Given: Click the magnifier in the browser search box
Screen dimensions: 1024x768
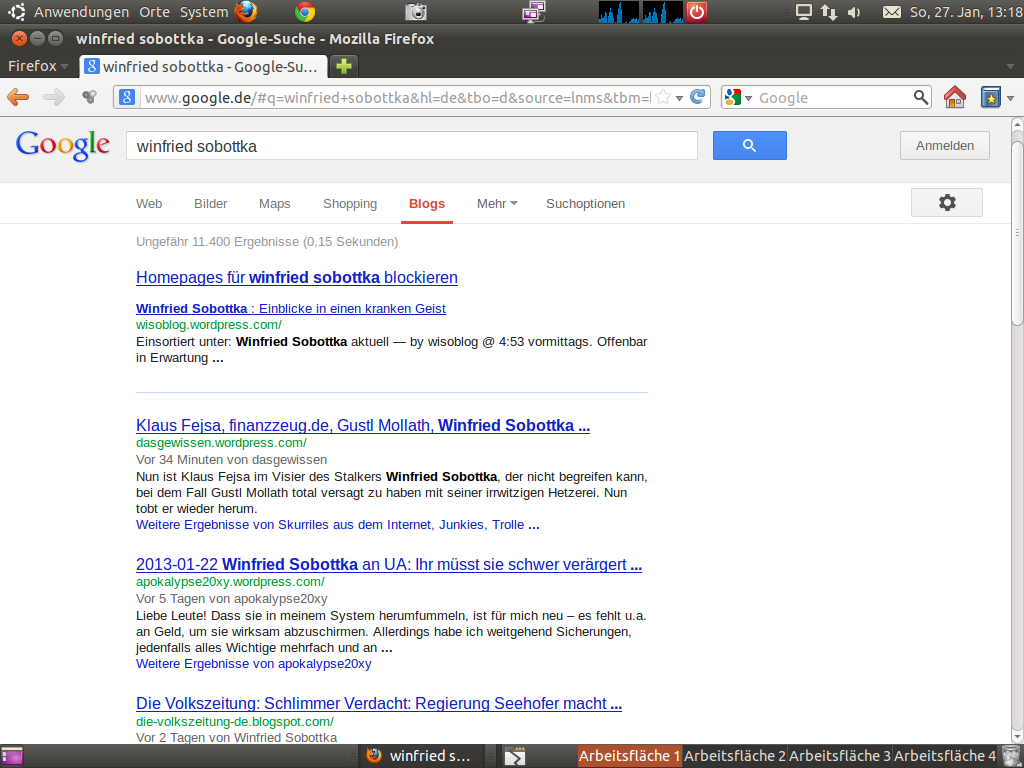Looking at the screenshot, I should click(x=921, y=97).
